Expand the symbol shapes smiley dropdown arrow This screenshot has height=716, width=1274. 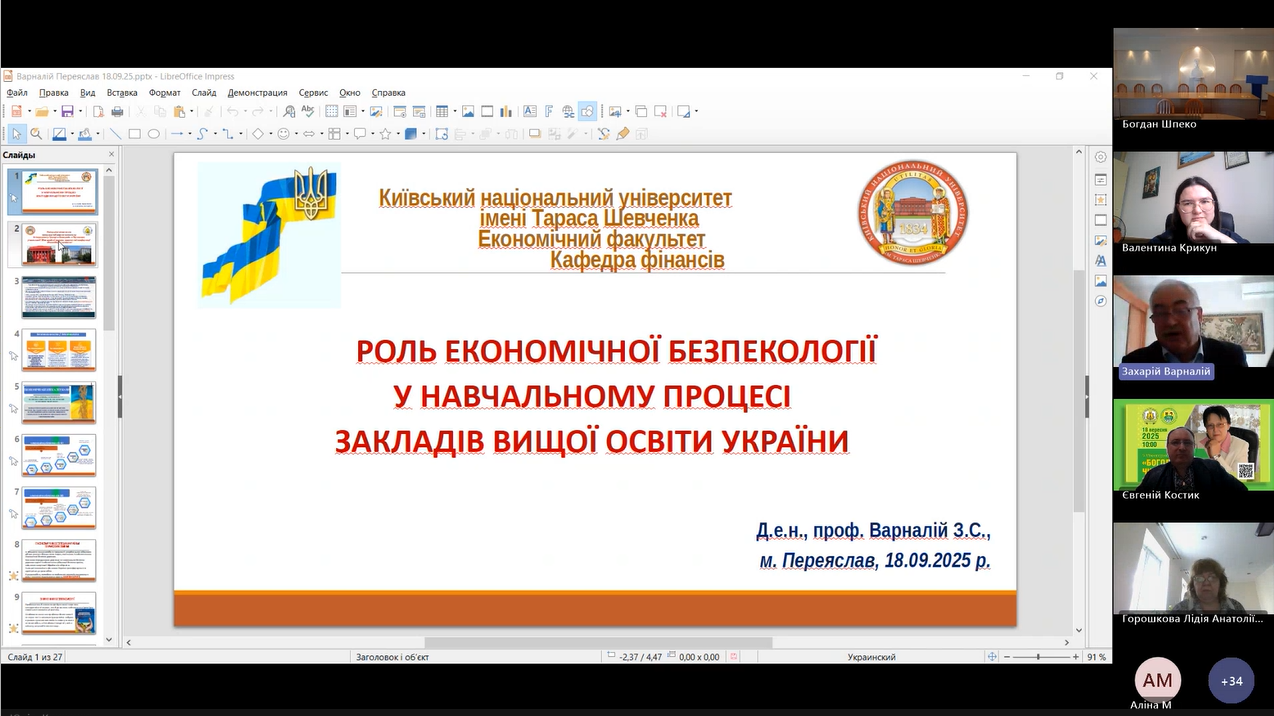coord(297,134)
